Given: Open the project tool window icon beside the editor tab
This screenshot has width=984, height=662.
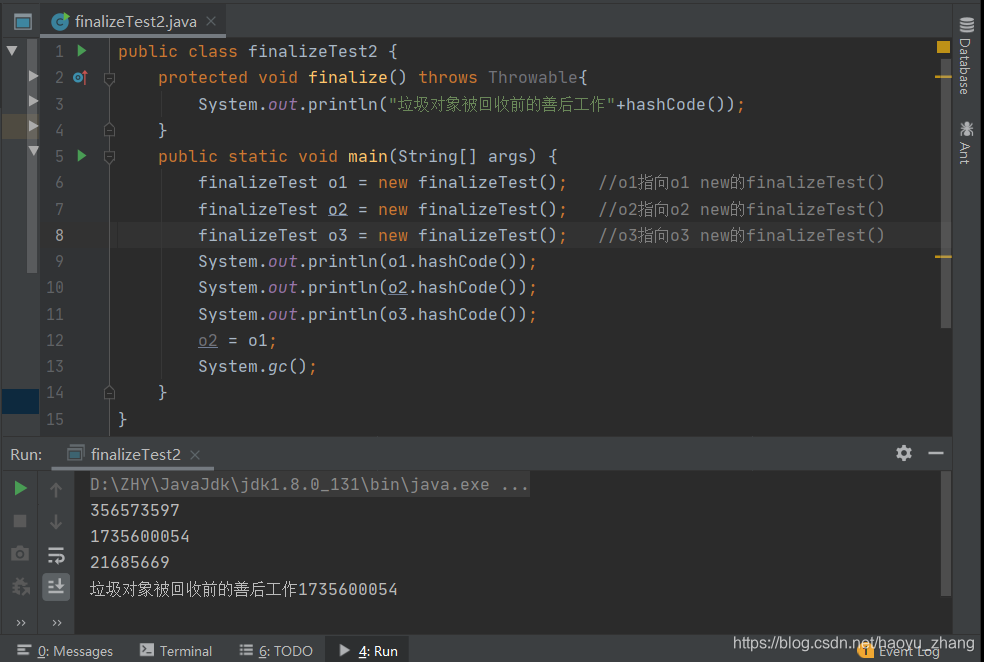Looking at the screenshot, I should [23, 22].
